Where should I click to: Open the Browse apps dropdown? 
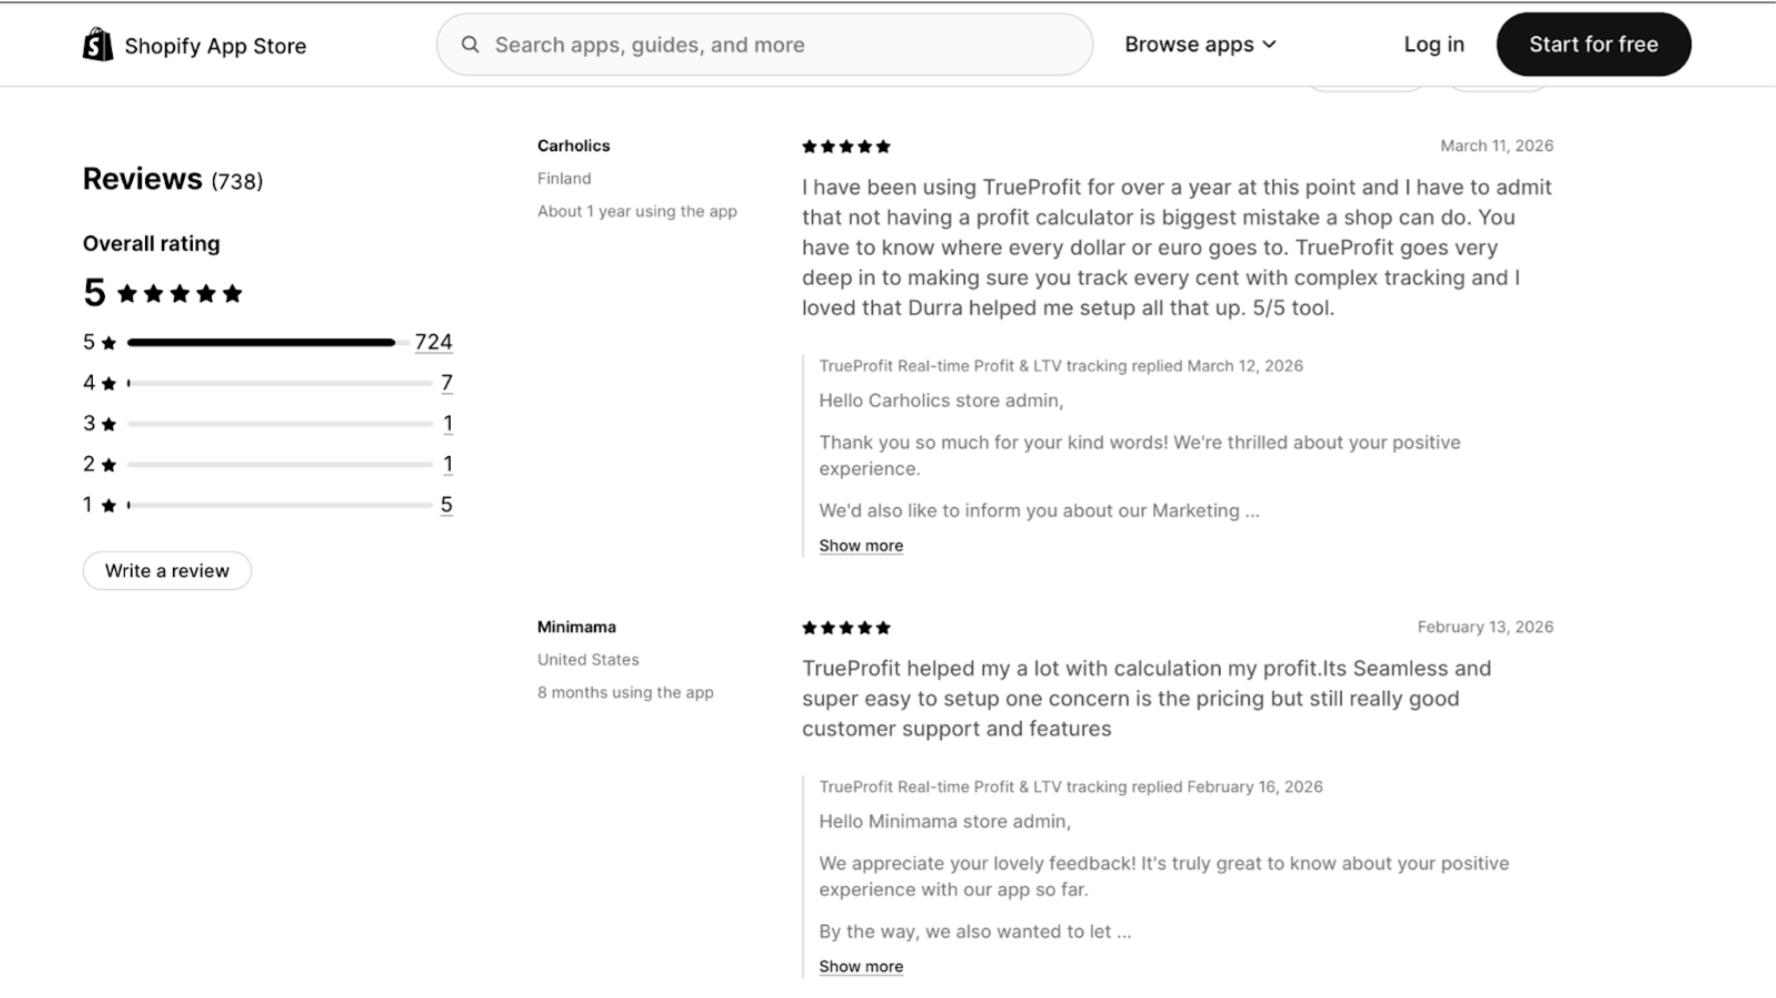point(1200,45)
